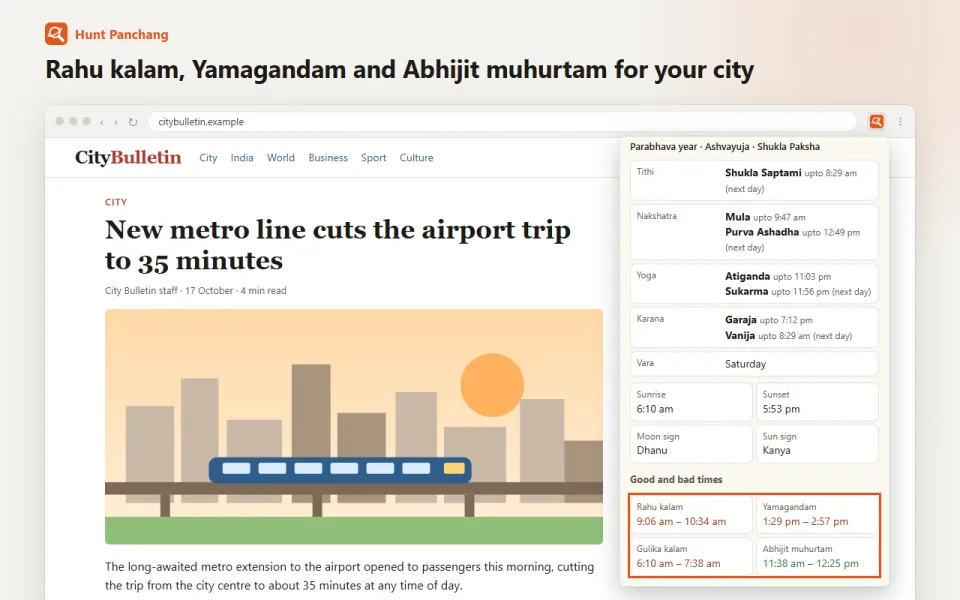Click the "Good and bad times" heading
The height and width of the screenshot is (600, 960).
[676, 479]
